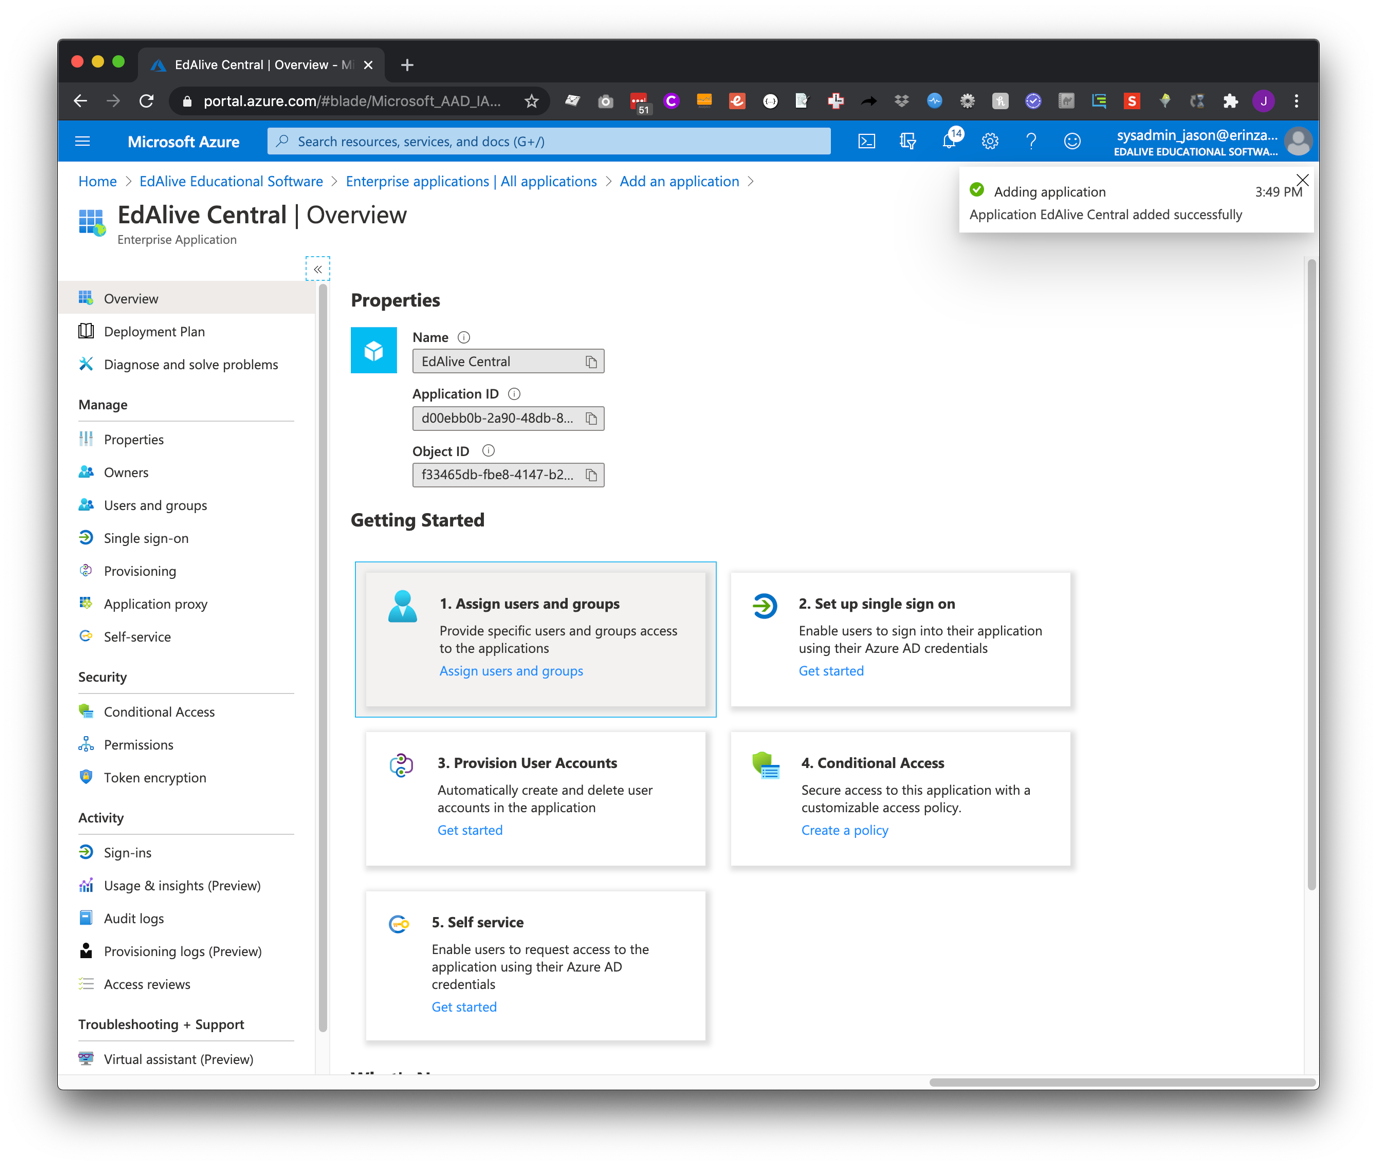Click the Create a policy link

click(845, 830)
